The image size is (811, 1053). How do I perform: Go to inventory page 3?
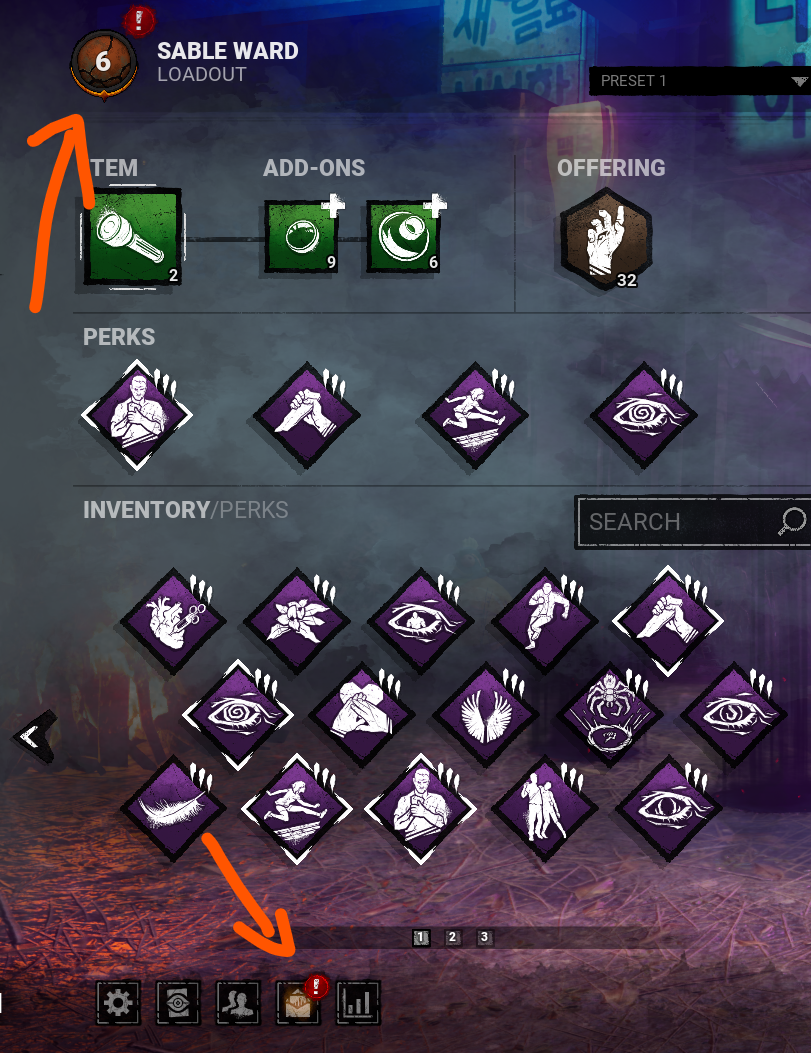click(484, 937)
